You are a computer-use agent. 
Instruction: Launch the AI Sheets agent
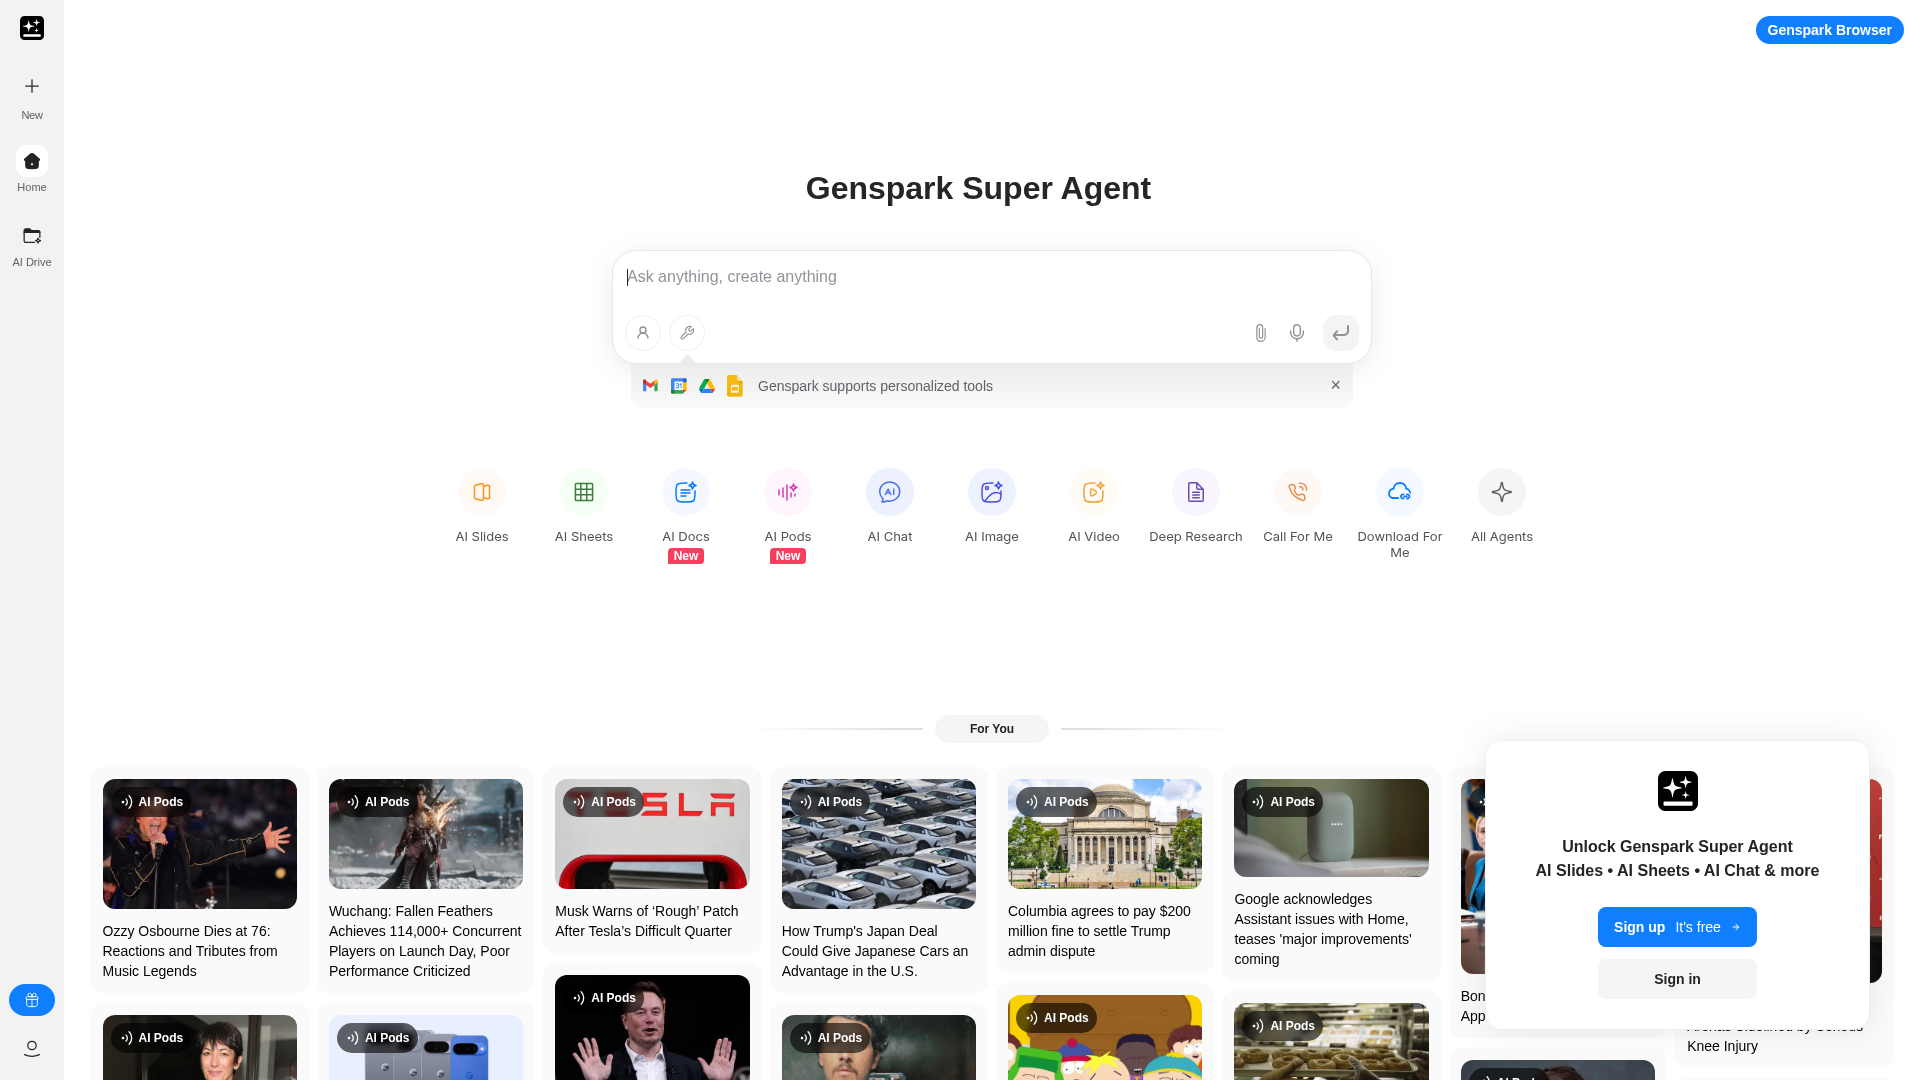[584, 492]
